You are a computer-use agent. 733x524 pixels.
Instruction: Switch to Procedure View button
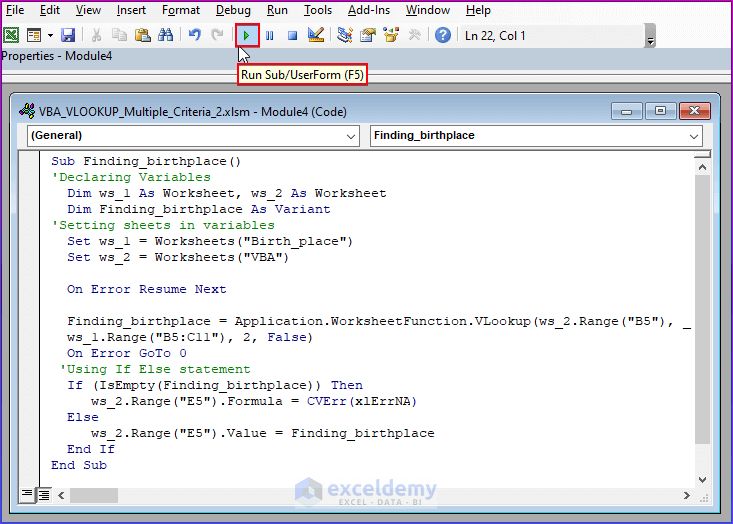[x=27, y=494]
